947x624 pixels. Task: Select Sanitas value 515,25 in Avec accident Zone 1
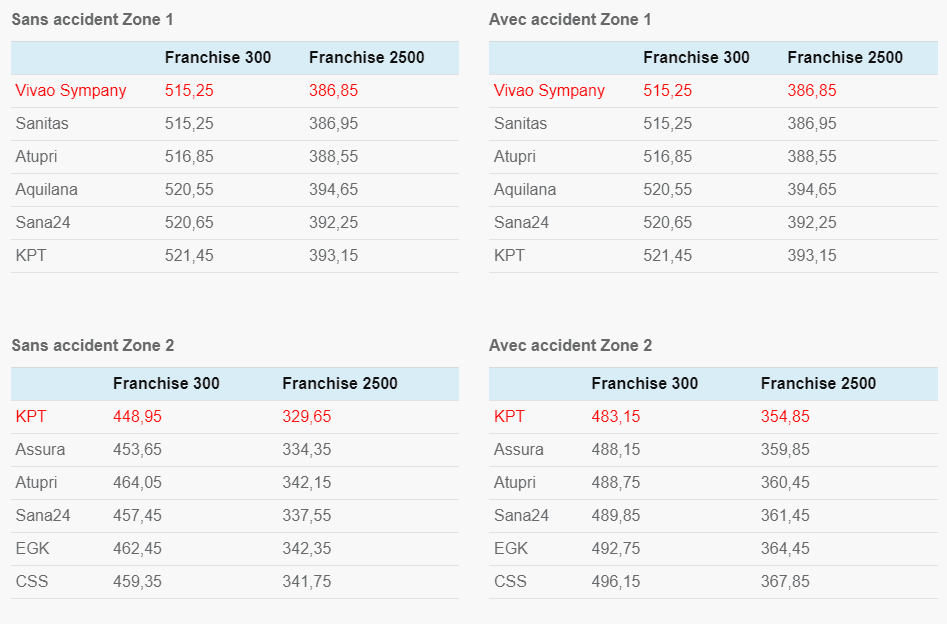coord(667,123)
